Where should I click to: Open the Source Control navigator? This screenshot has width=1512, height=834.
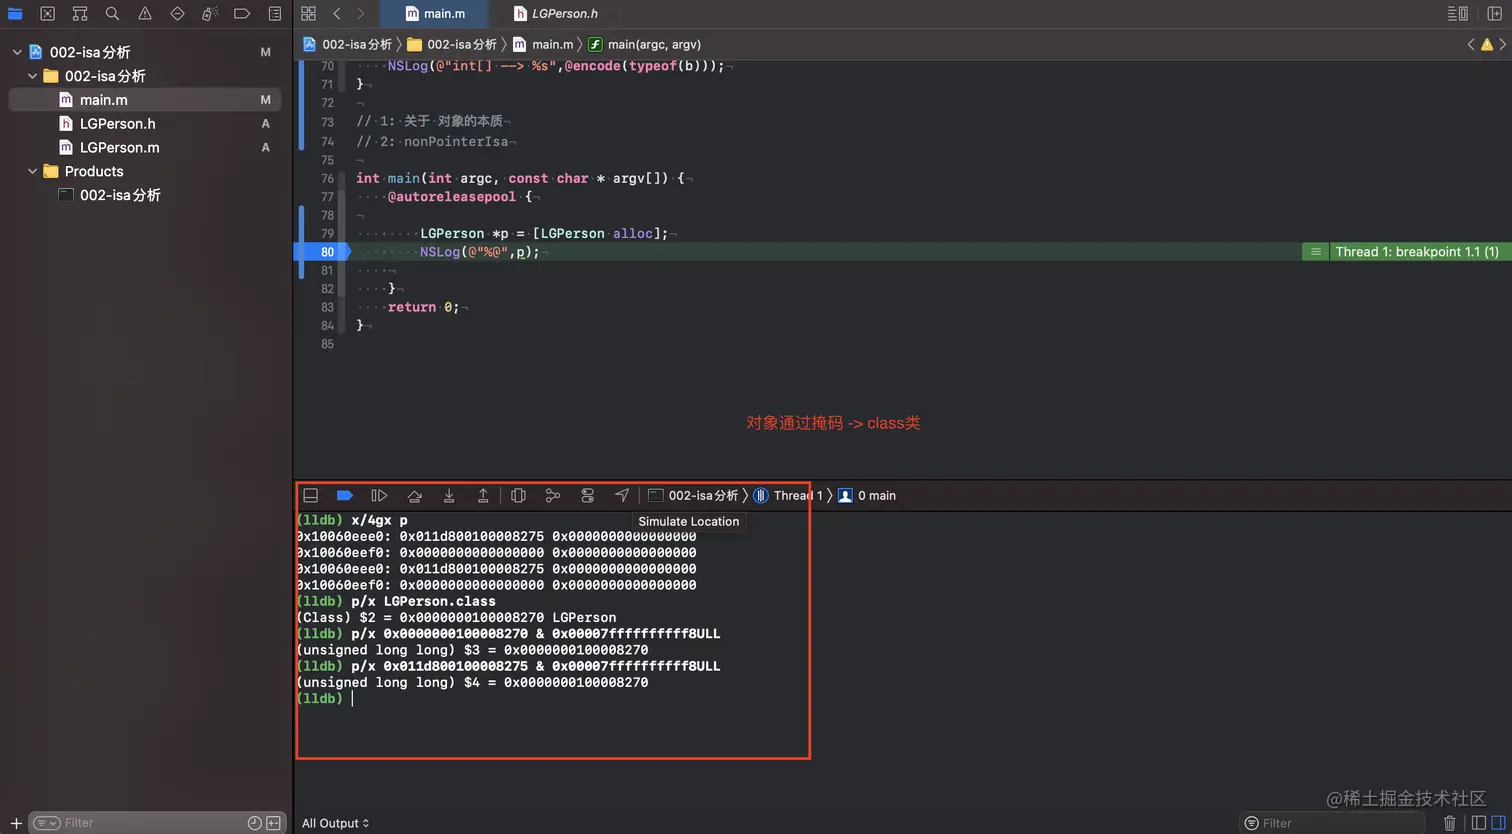click(47, 14)
